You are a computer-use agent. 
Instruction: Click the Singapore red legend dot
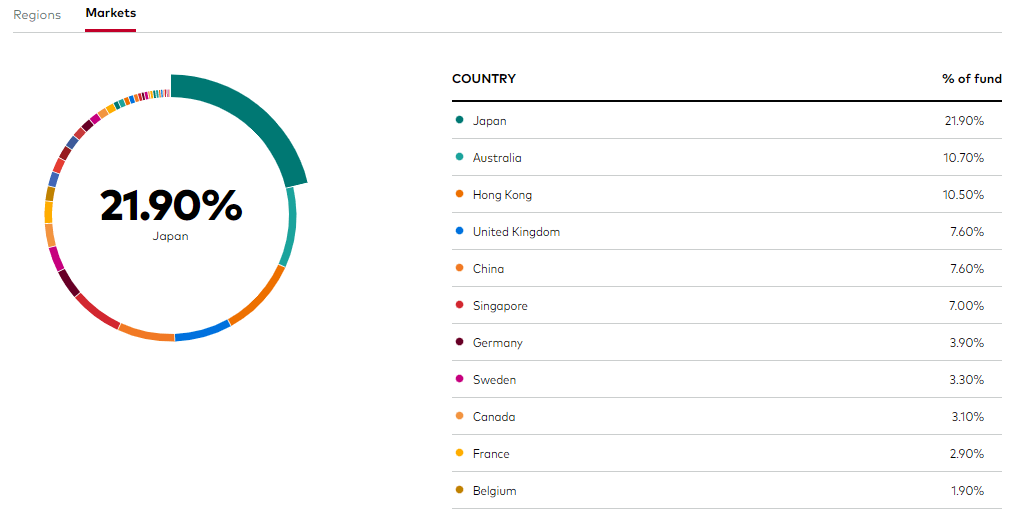pyautogui.click(x=459, y=305)
